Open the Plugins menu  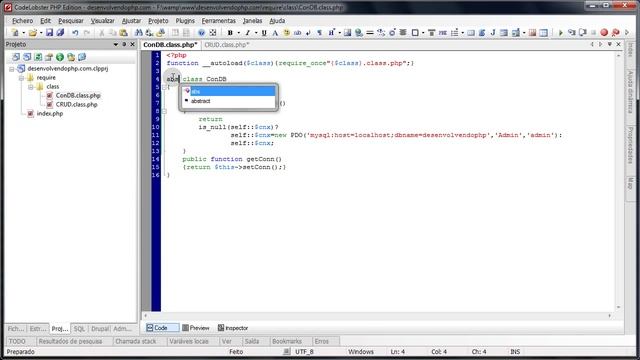point(185,20)
